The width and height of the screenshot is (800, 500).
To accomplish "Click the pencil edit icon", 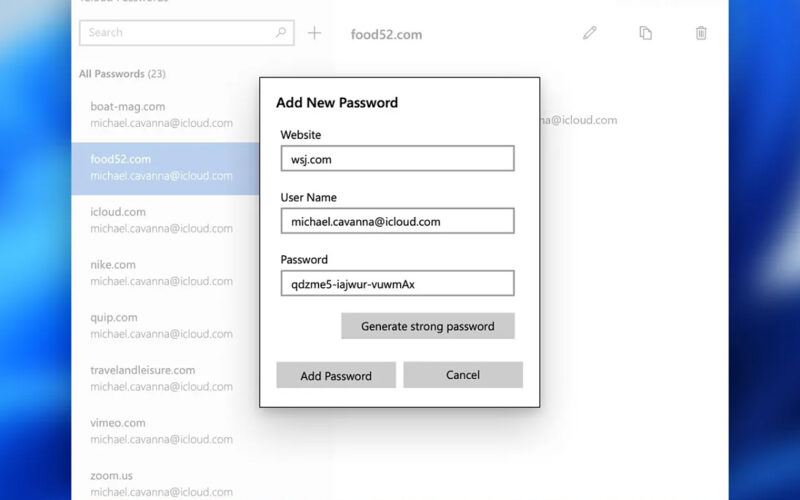I will coord(590,33).
